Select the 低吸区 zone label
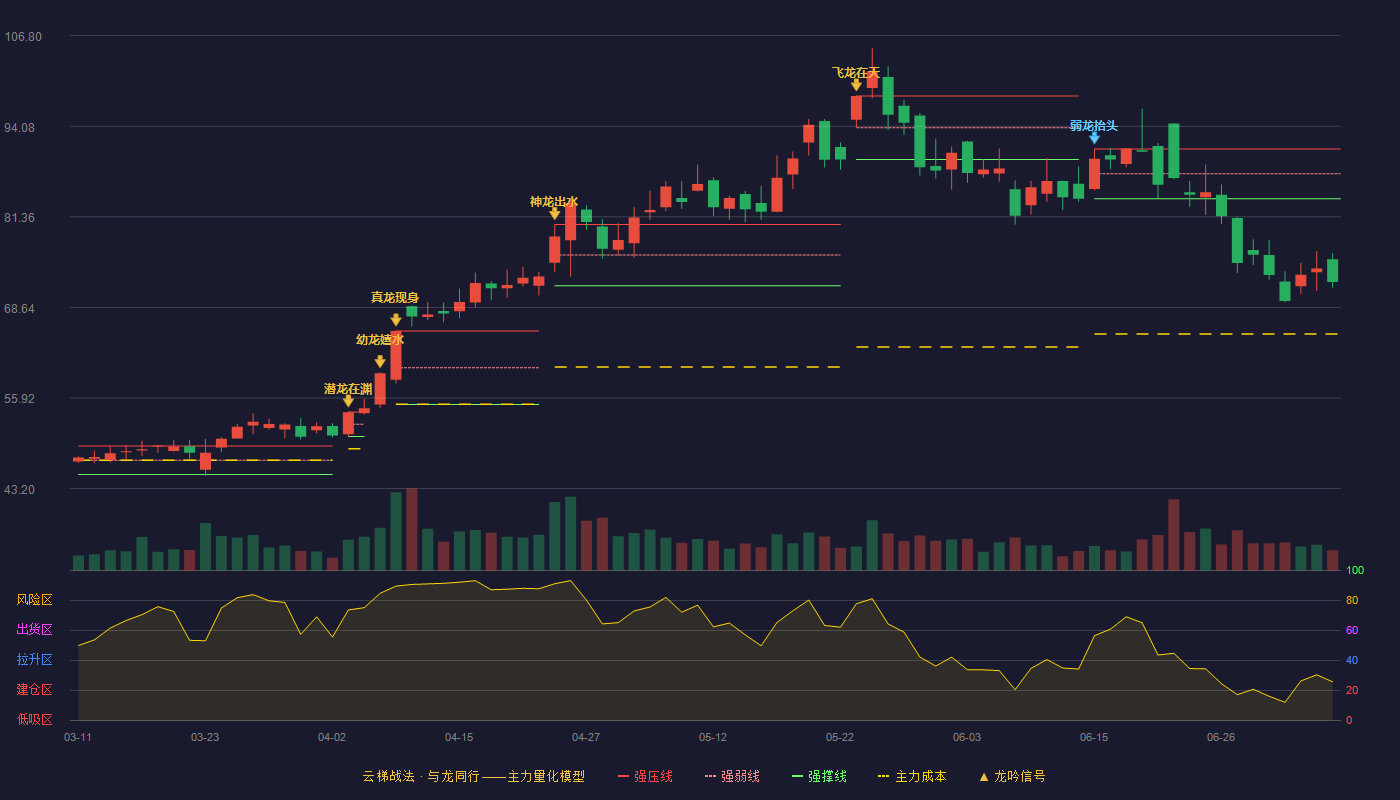 (x=35, y=719)
